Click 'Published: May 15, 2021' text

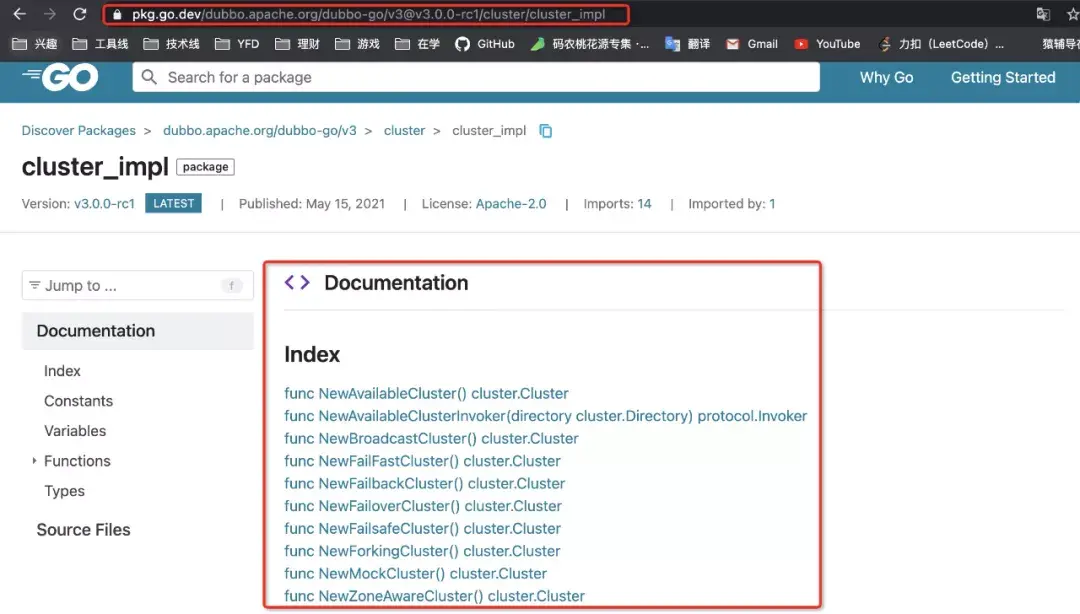[312, 204]
